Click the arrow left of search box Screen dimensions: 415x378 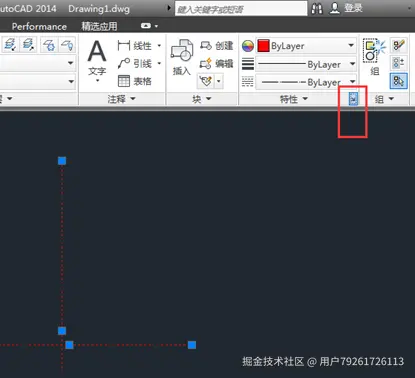point(169,7)
